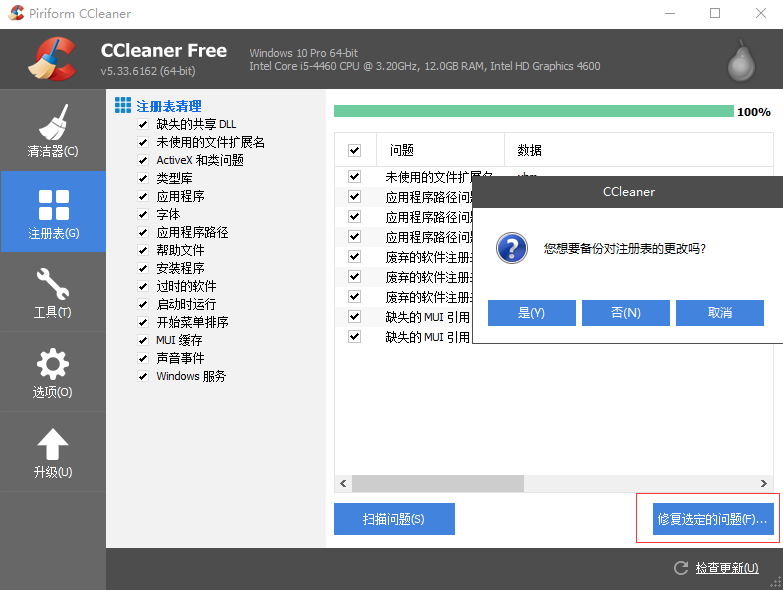Toggle the 启动时运行 checkbox
The width and height of the screenshot is (783, 590).
tap(143, 304)
